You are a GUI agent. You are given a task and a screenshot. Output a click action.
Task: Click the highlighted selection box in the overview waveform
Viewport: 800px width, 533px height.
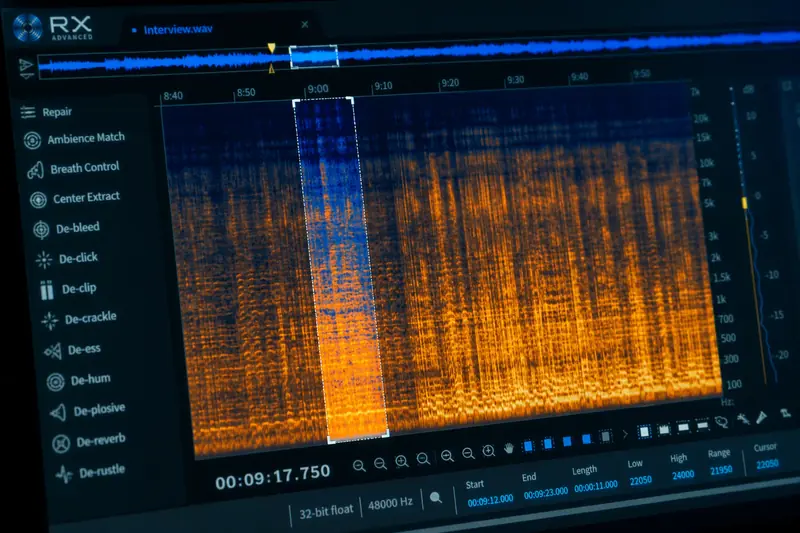click(314, 57)
